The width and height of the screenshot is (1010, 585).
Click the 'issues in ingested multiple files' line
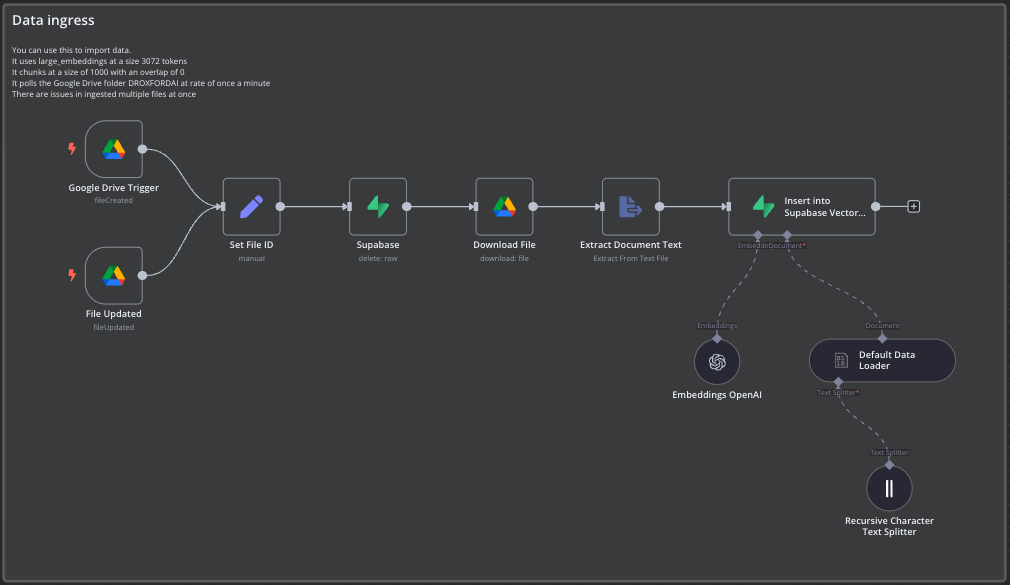[x=104, y=93]
